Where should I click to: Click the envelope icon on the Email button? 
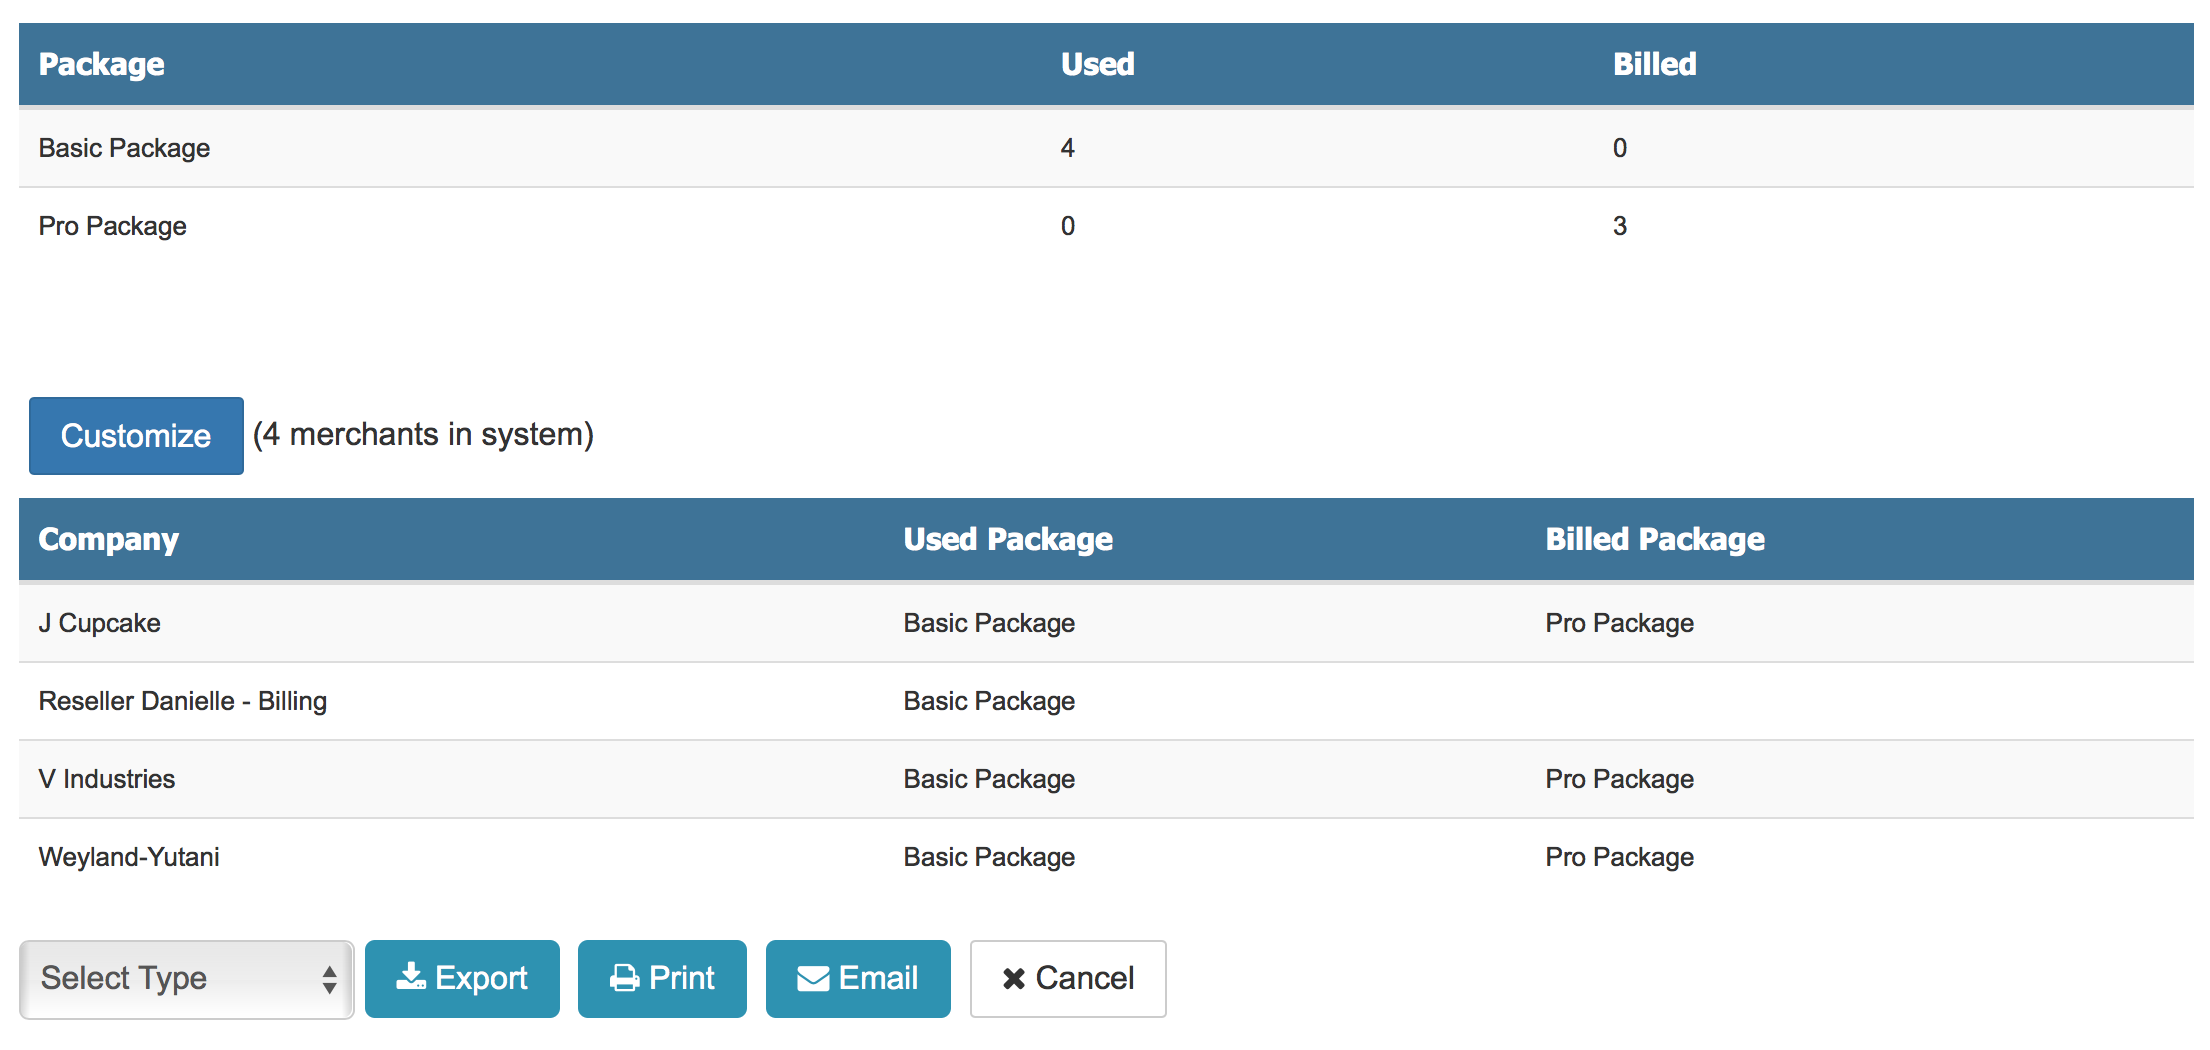point(812,978)
